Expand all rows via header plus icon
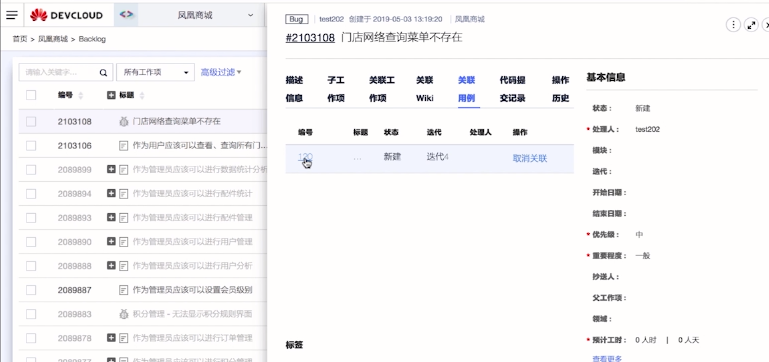769x362 pixels. click(x=111, y=95)
